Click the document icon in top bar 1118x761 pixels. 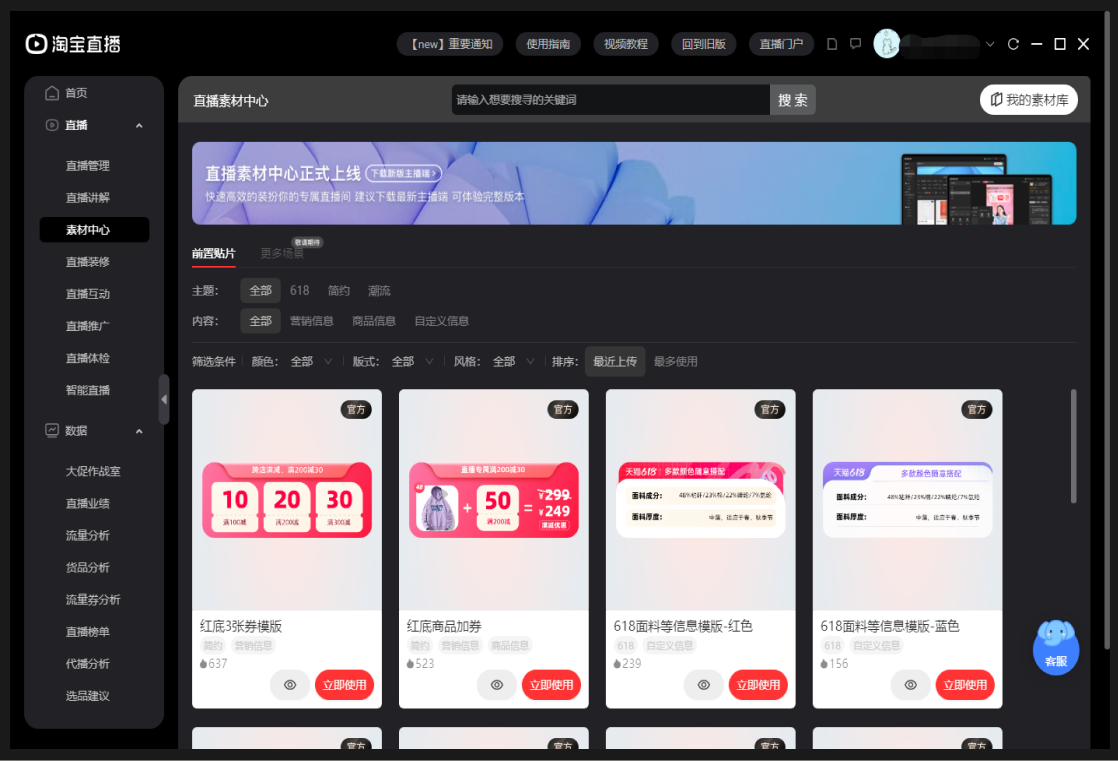(831, 44)
